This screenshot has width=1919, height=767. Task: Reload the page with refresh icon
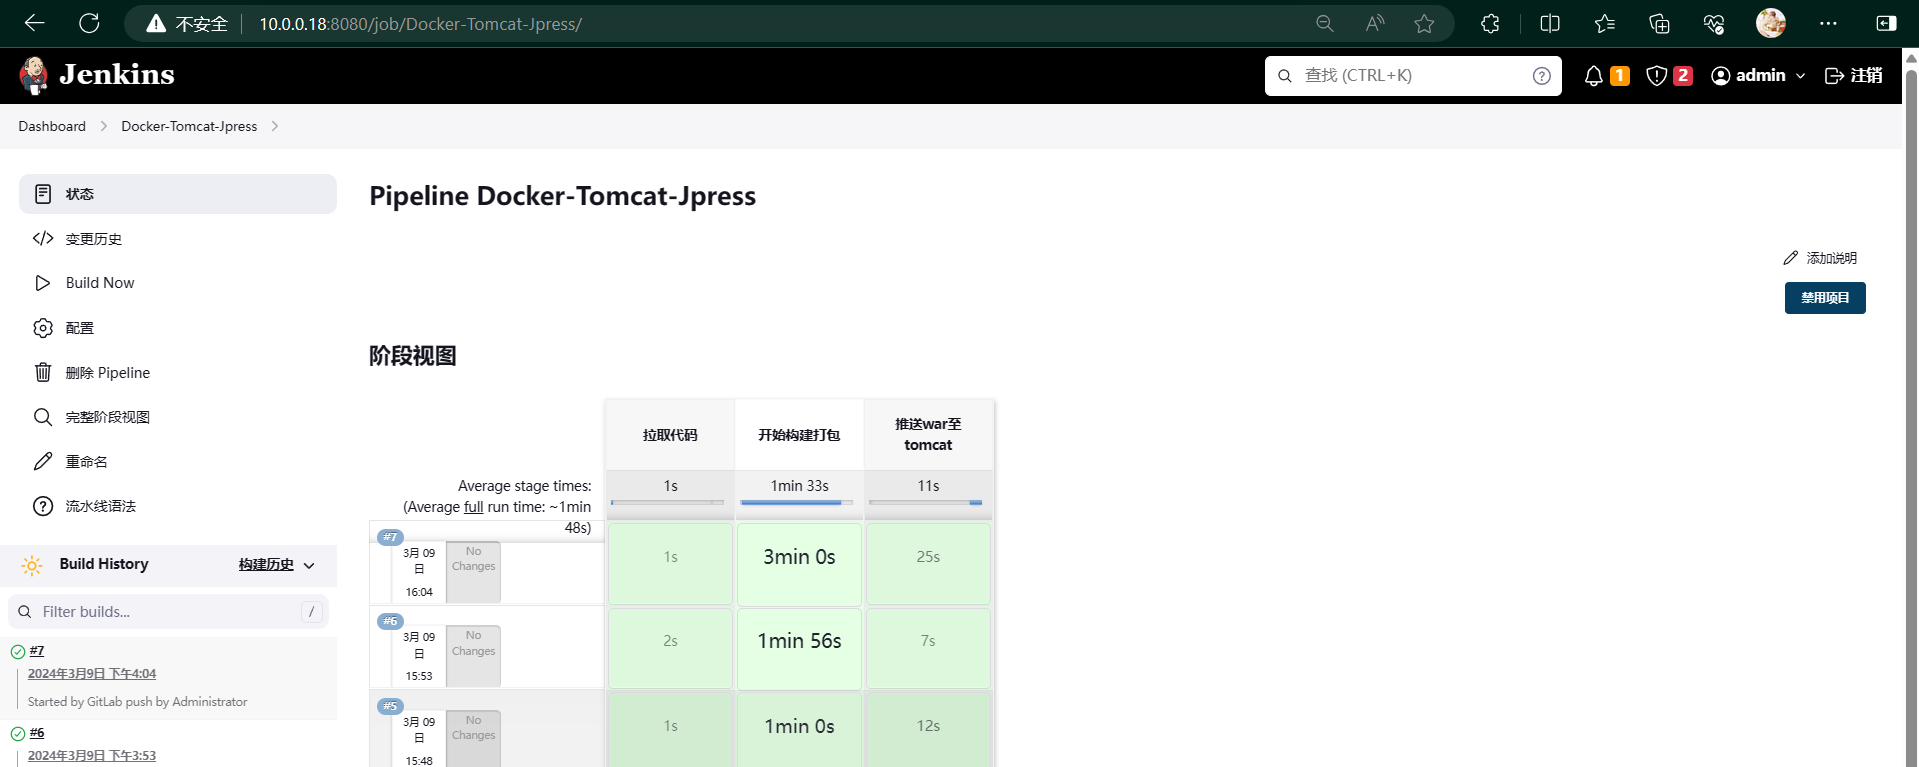click(x=89, y=23)
